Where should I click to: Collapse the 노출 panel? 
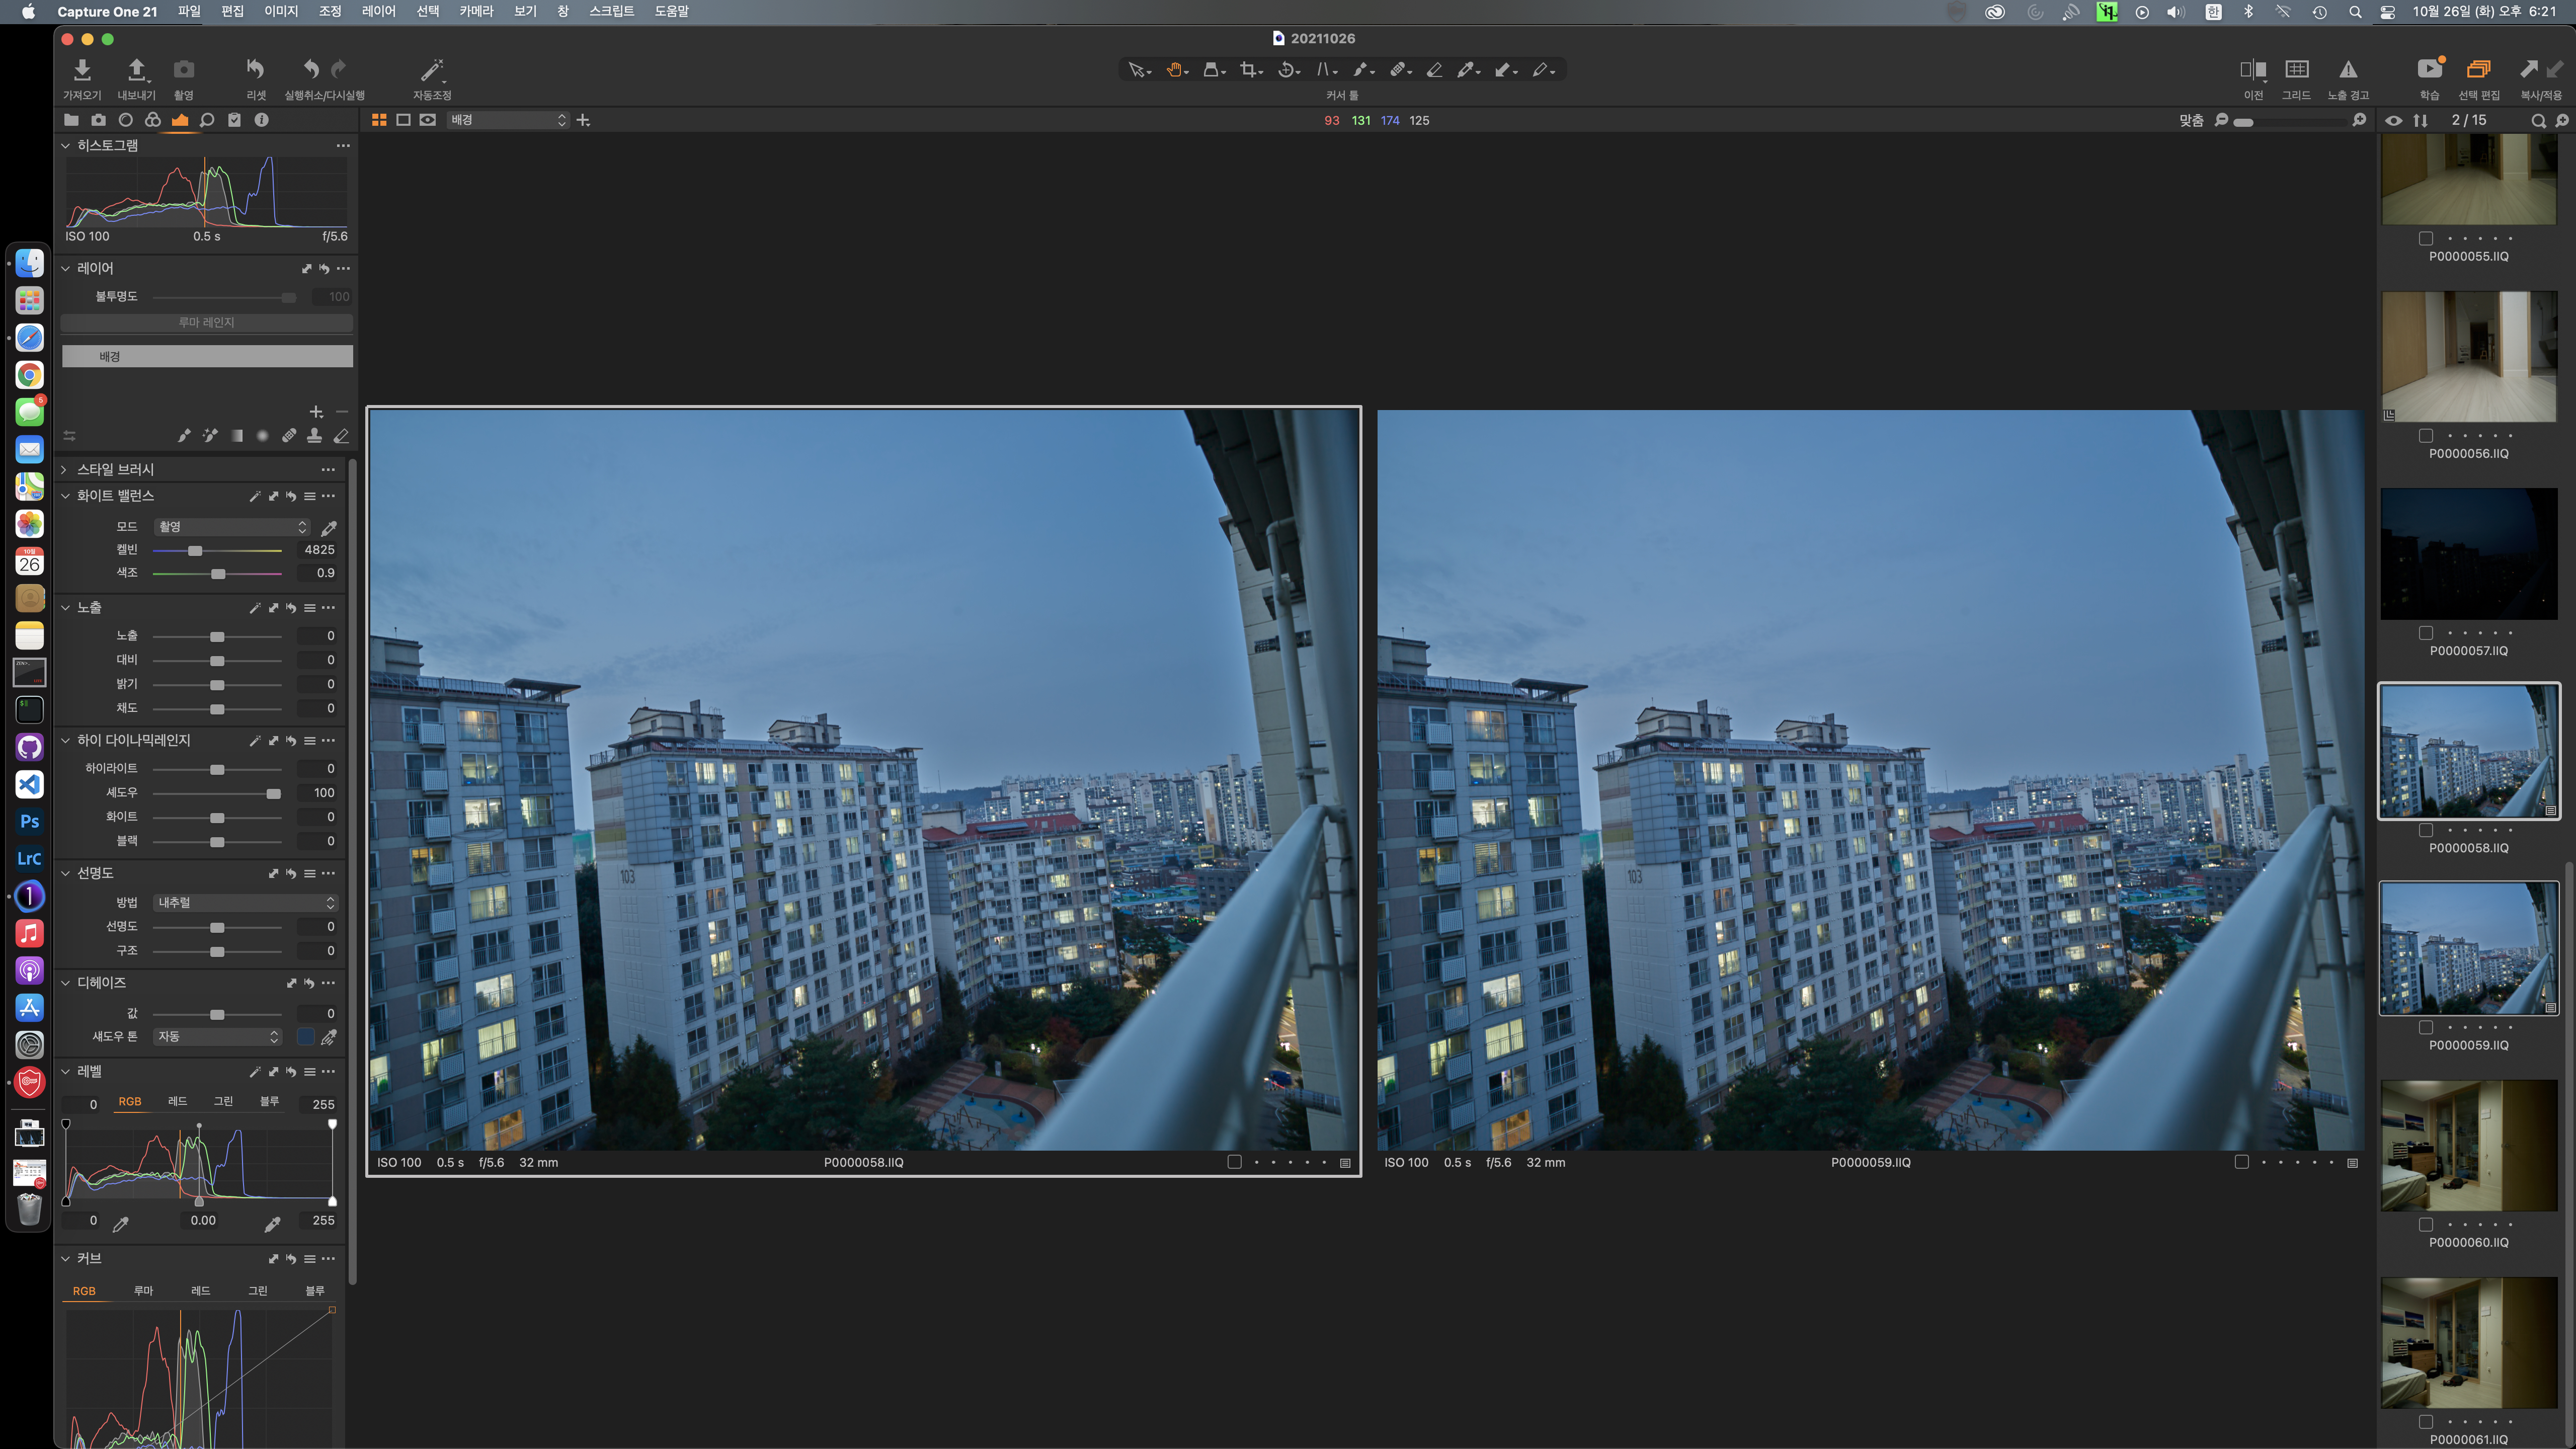pos(65,608)
